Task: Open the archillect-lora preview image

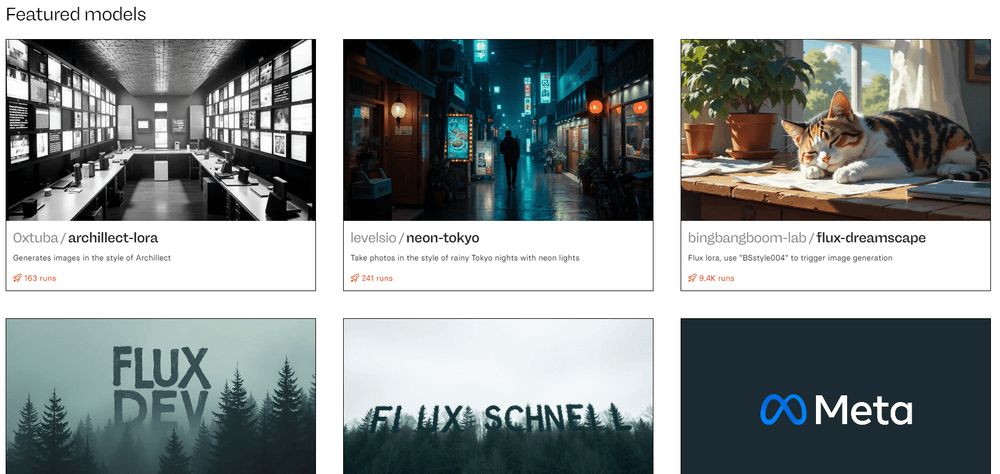Action: coord(161,130)
